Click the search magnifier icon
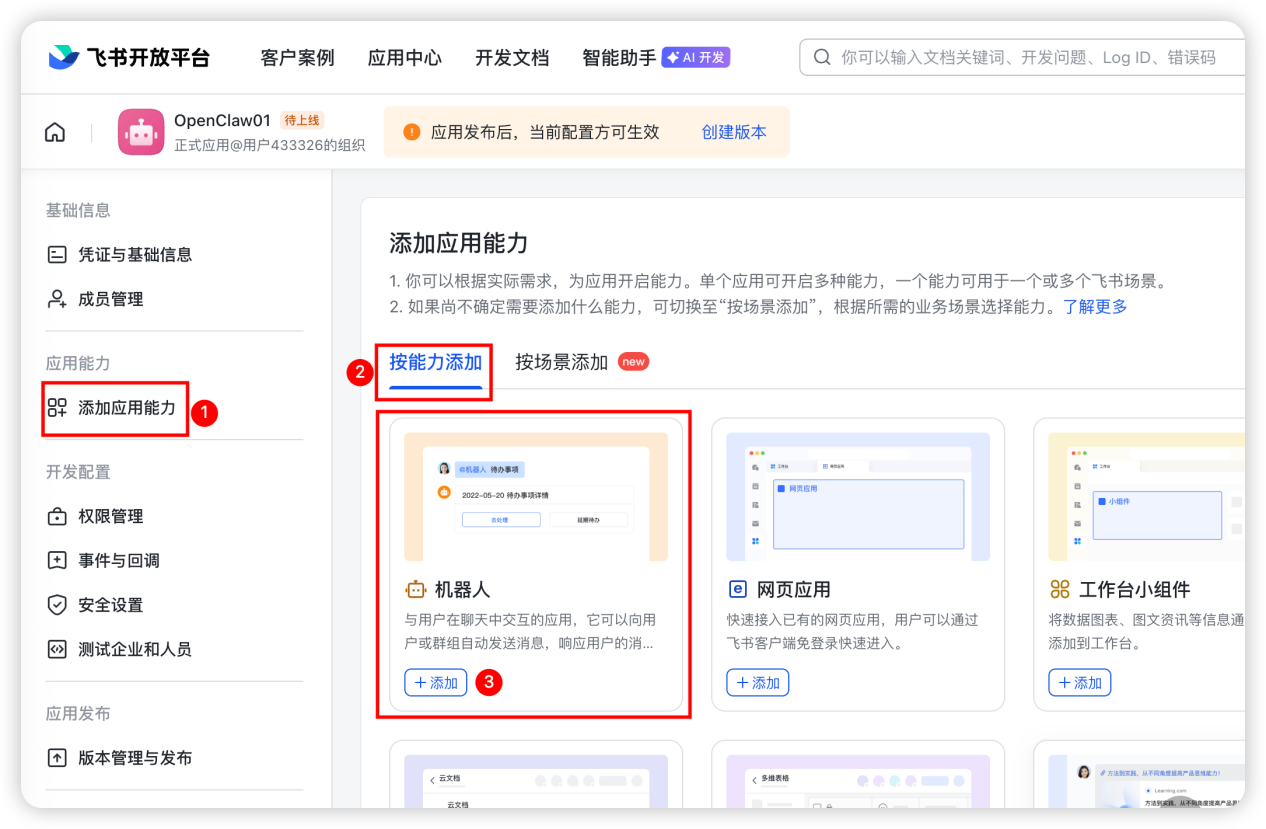Viewport: 1266px width, 829px height. tap(822, 57)
